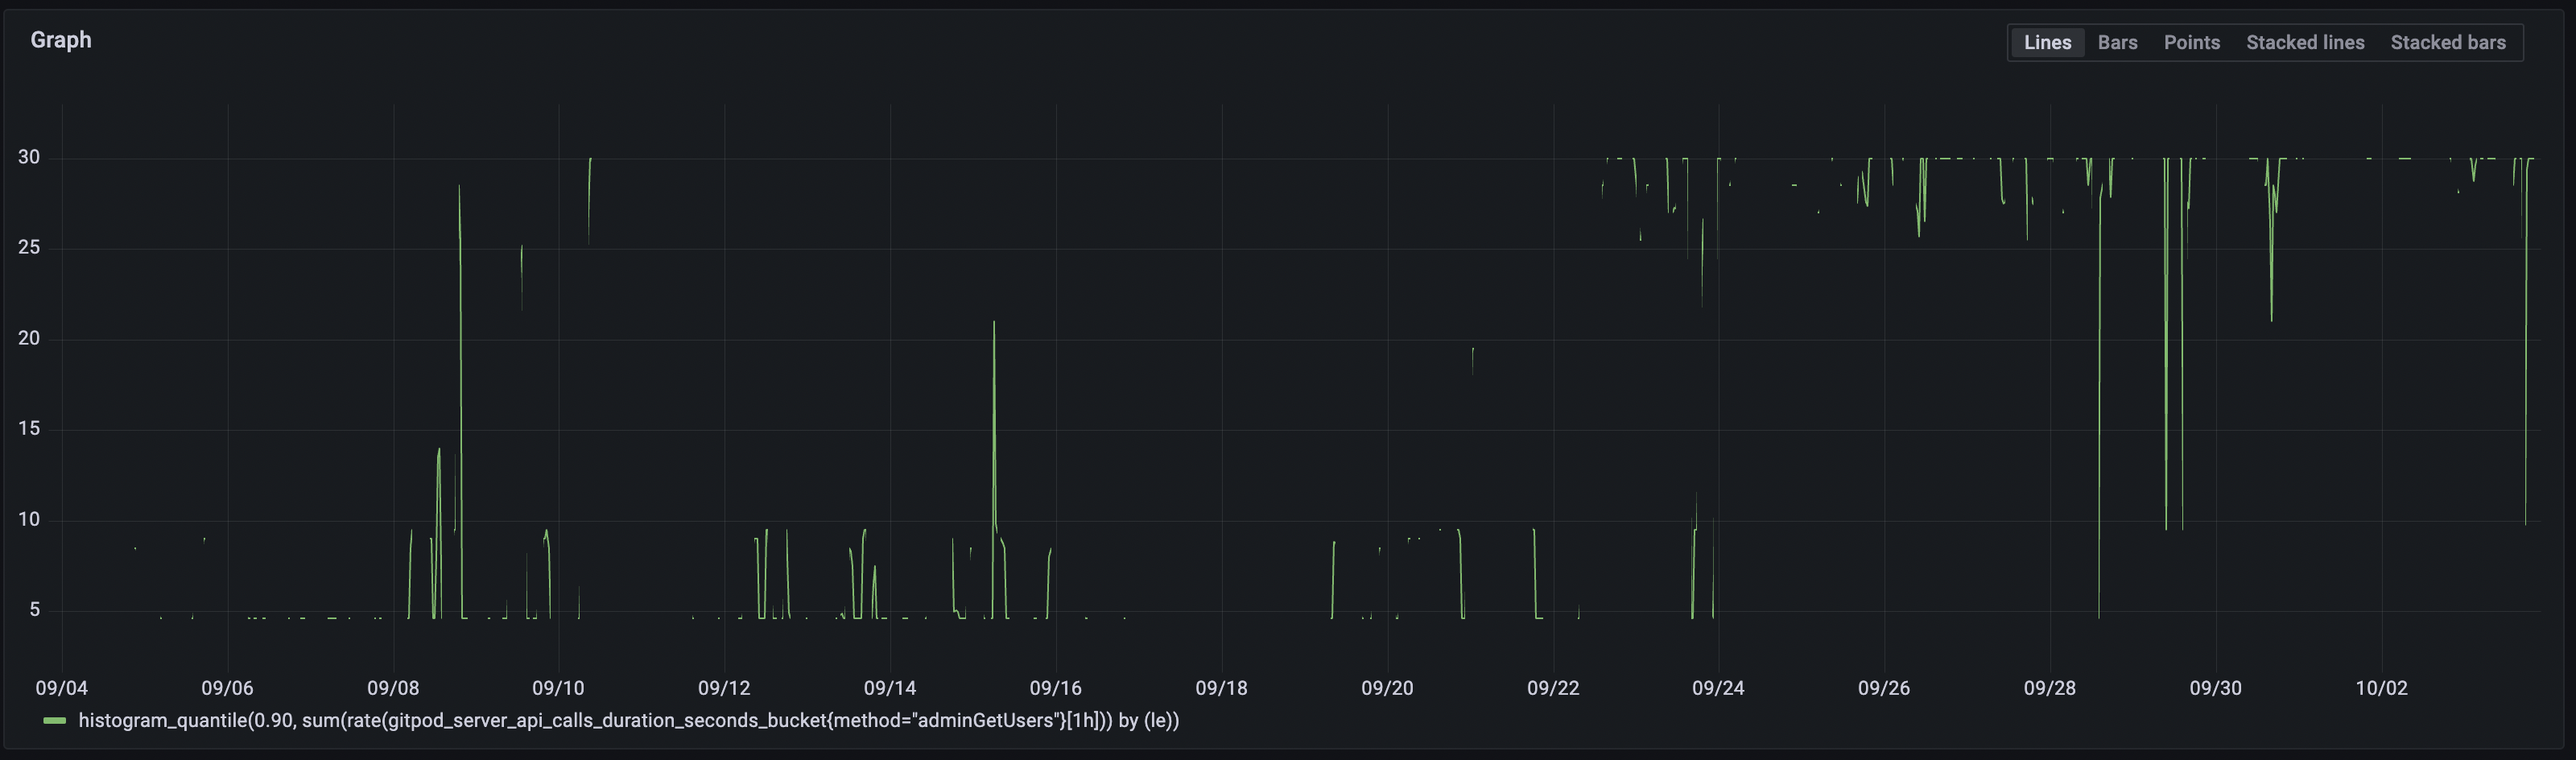Viewport: 2576px width, 760px height.
Task: Click the 09/14 x-axis label
Action: click(x=889, y=688)
